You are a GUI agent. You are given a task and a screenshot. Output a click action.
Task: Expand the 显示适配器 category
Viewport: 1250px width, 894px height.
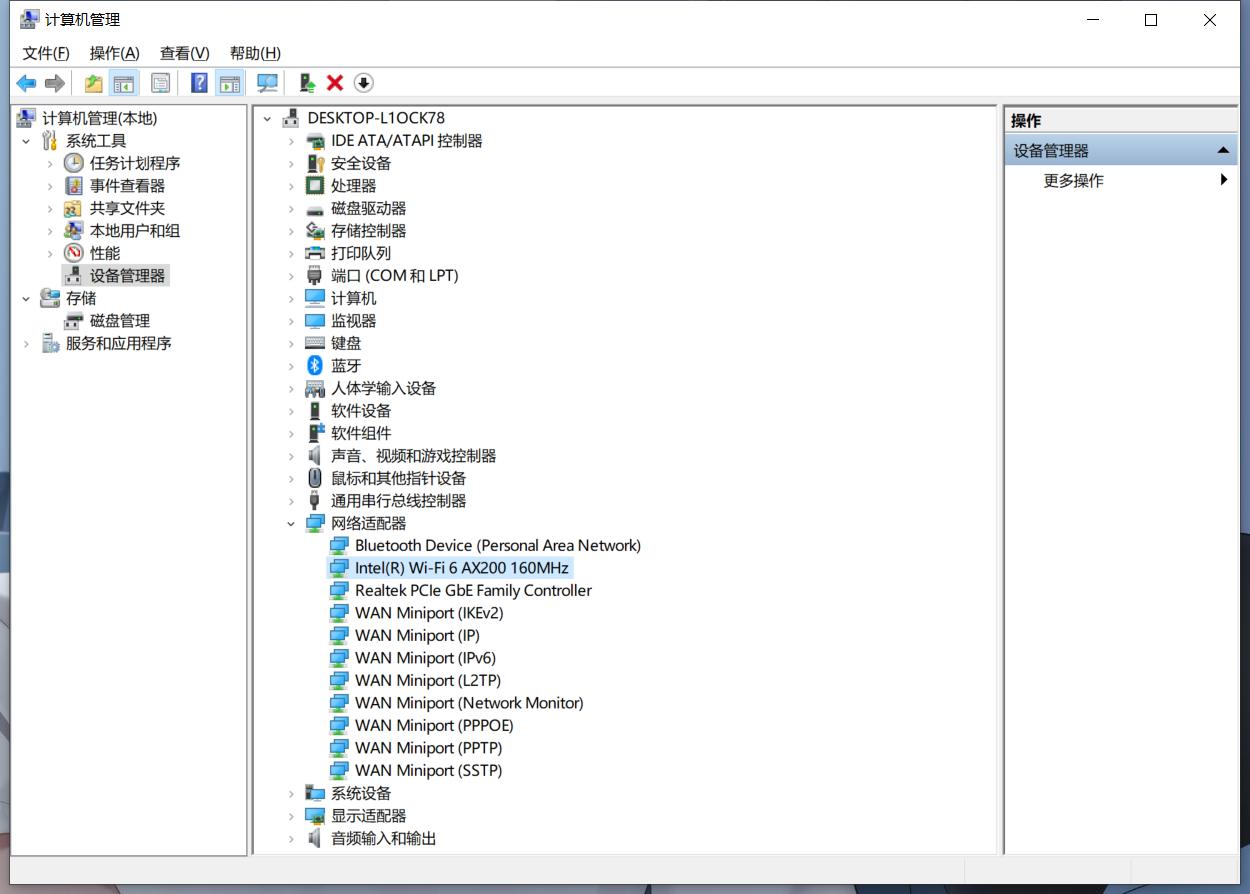click(291, 816)
